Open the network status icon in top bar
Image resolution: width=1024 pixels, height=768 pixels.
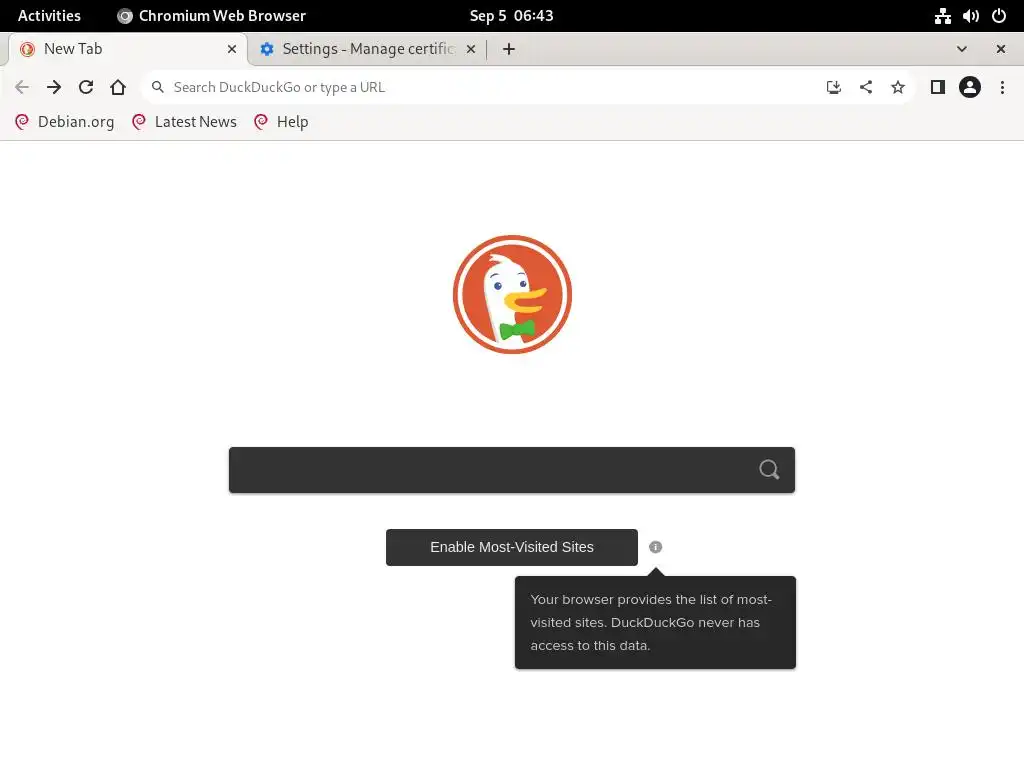click(x=942, y=16)
